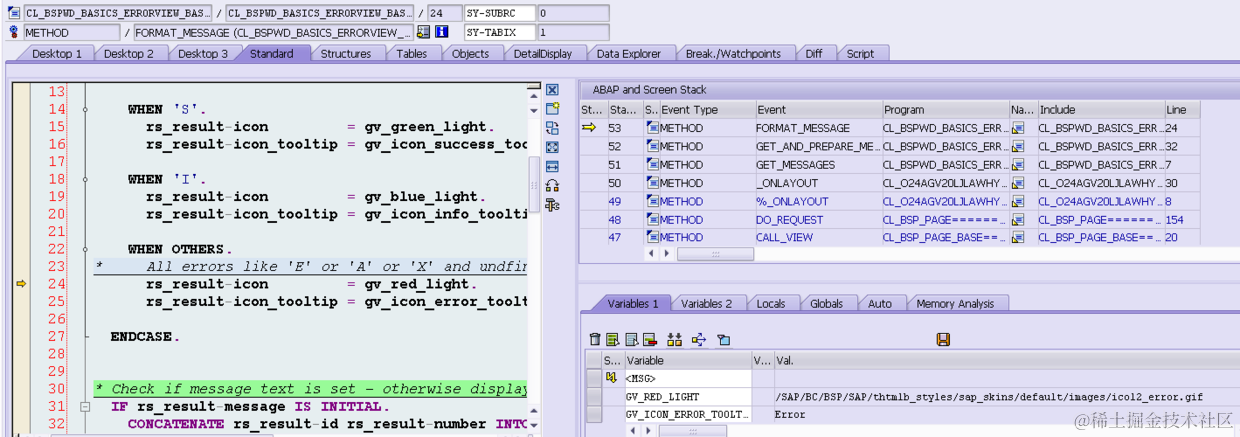The image size is (1240, 437).
Task: Click the orange save icon in Variables pane
Action: click(943, 340)
